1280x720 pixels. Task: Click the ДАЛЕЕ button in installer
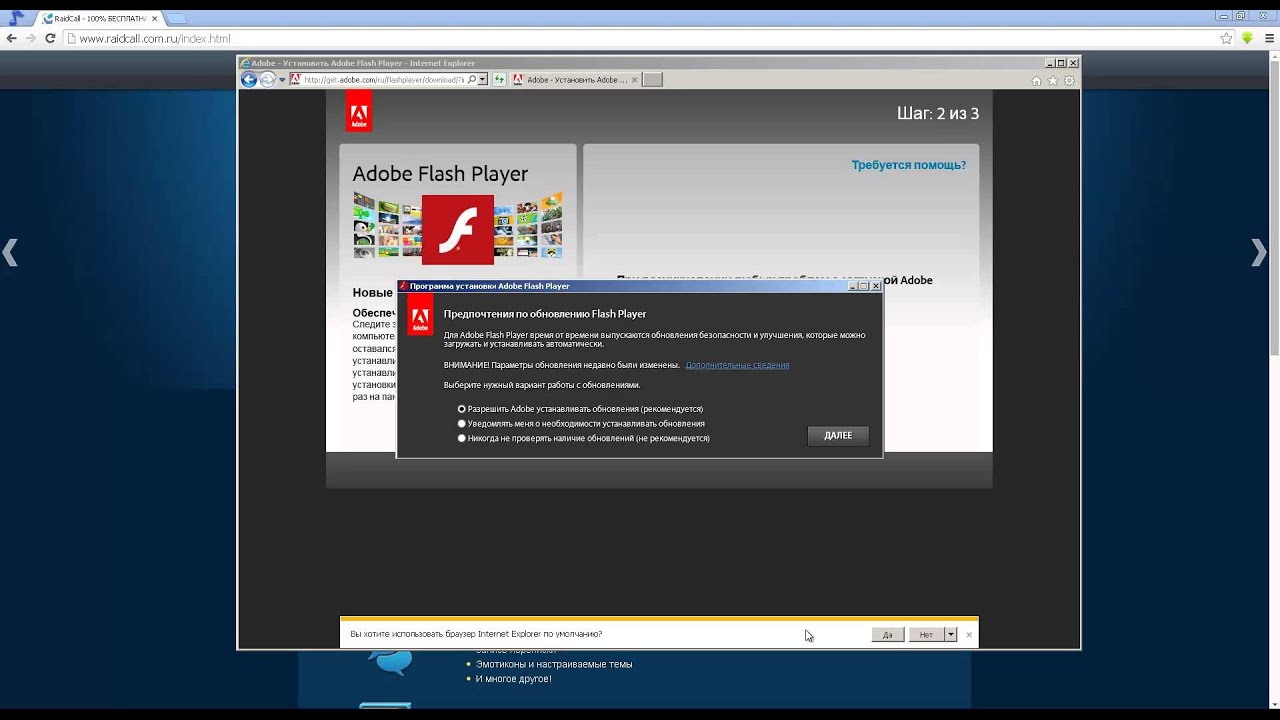838,435
